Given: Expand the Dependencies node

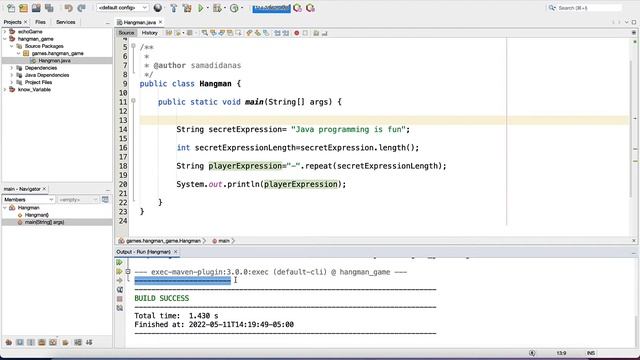Looking at the screenshot, I should (12, 68).
